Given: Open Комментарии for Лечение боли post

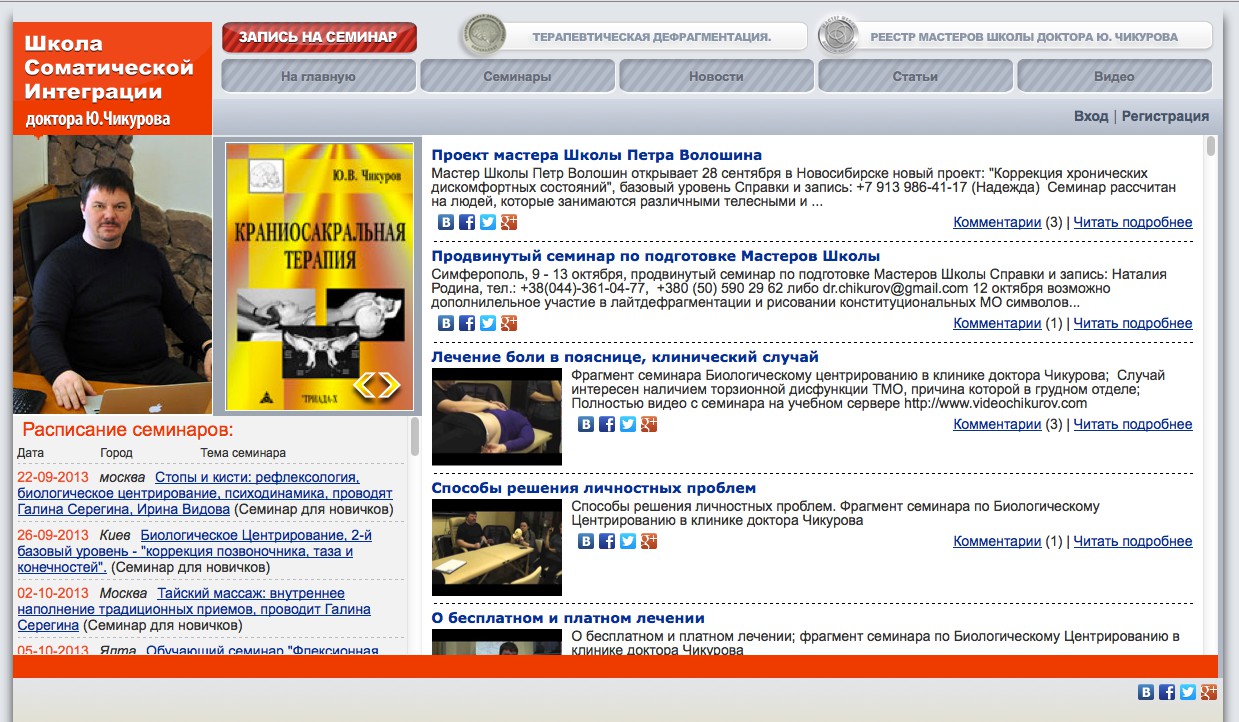Looking at the screenshot, I should pos(997,424).
